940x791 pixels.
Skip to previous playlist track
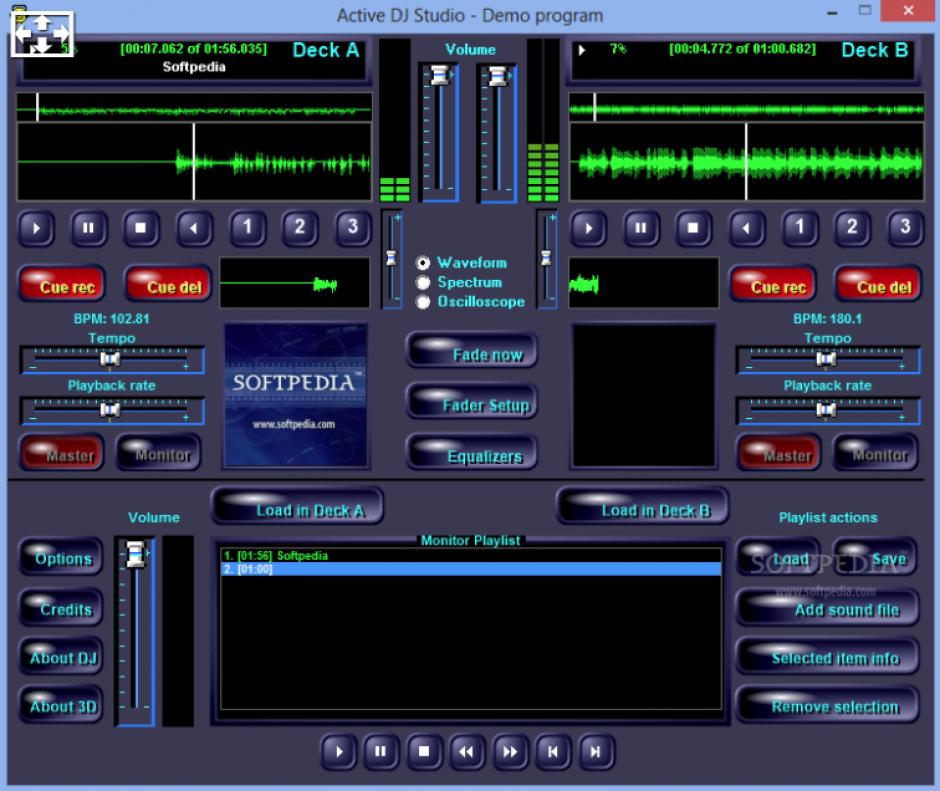tap(553, 751)
